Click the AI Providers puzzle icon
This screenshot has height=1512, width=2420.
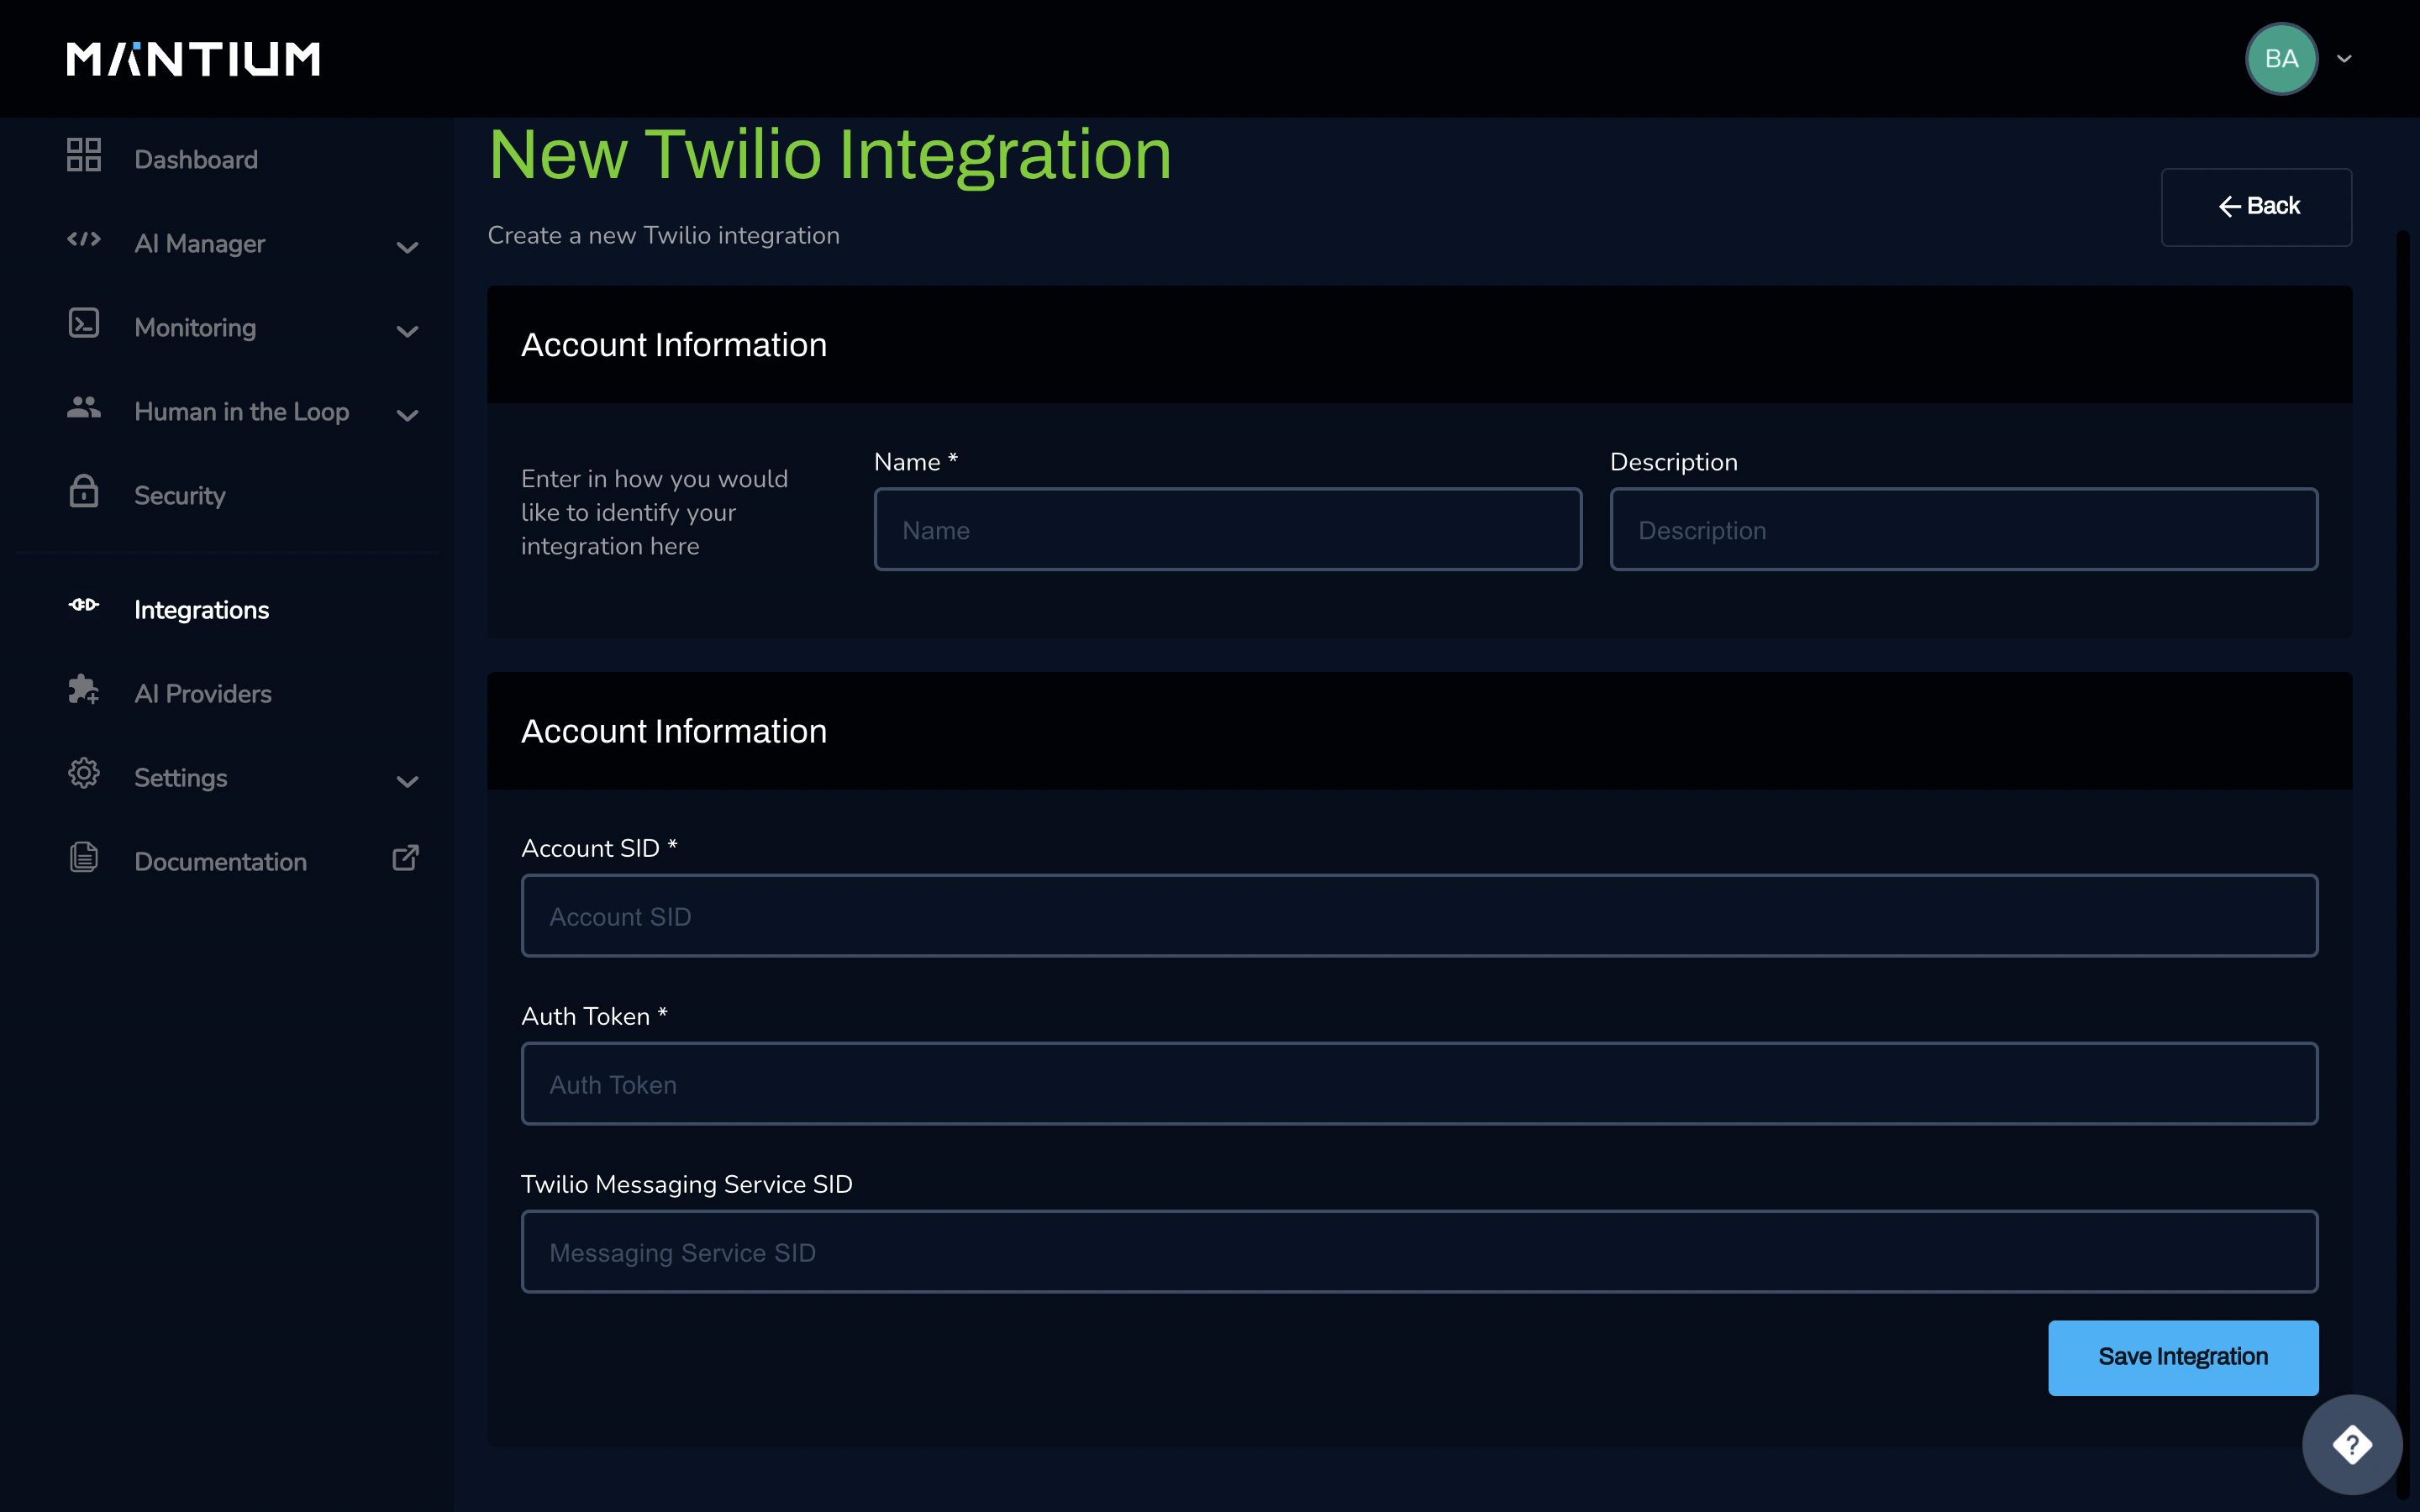point(84,690)
